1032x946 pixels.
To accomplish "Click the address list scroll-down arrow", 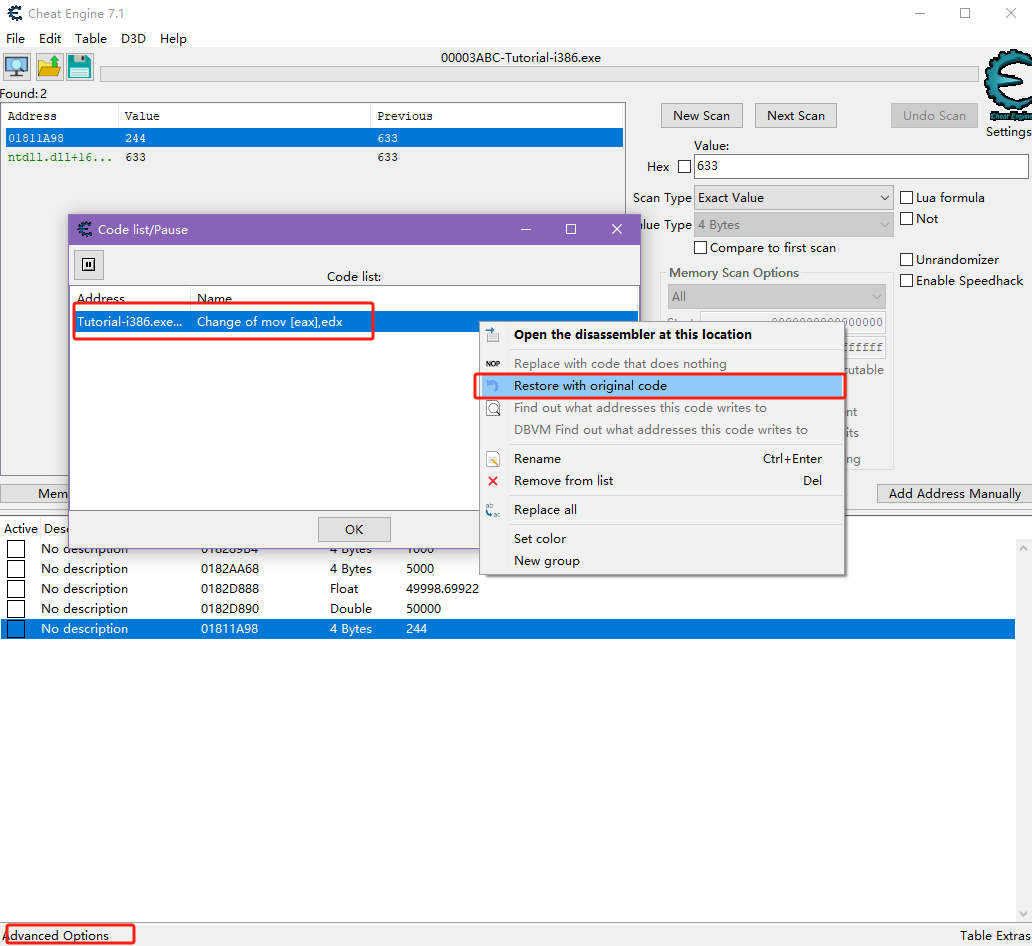I will (x=1023, y=913).
